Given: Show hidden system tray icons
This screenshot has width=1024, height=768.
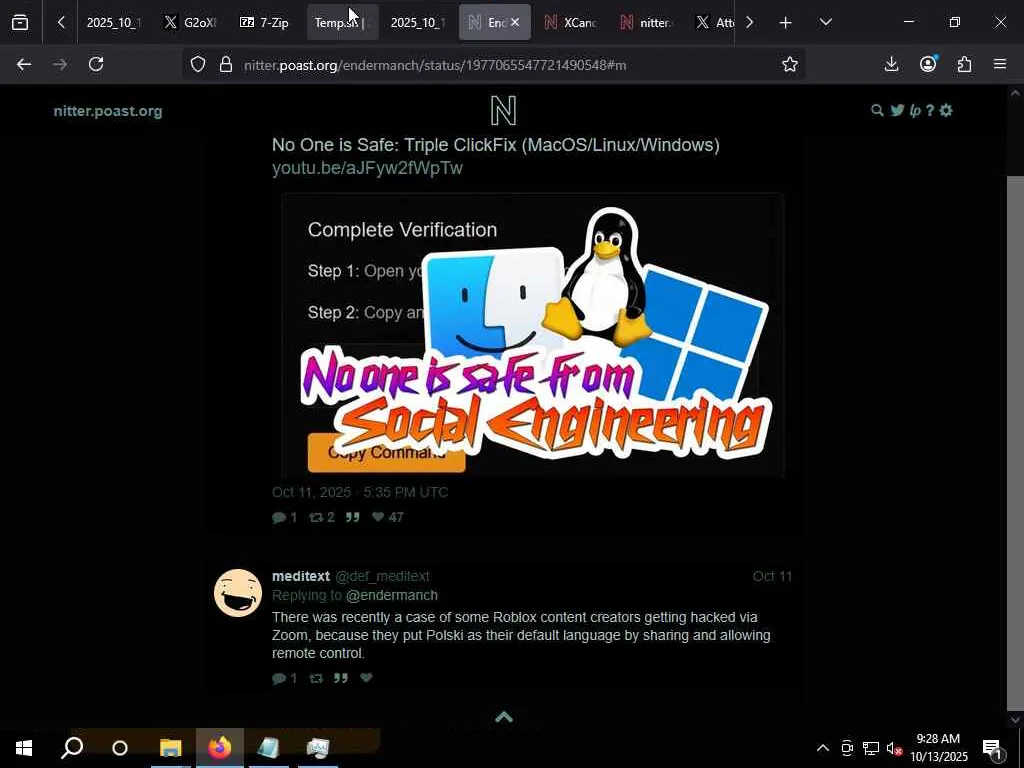Looking at the screenshot, I should click(823, 748).
